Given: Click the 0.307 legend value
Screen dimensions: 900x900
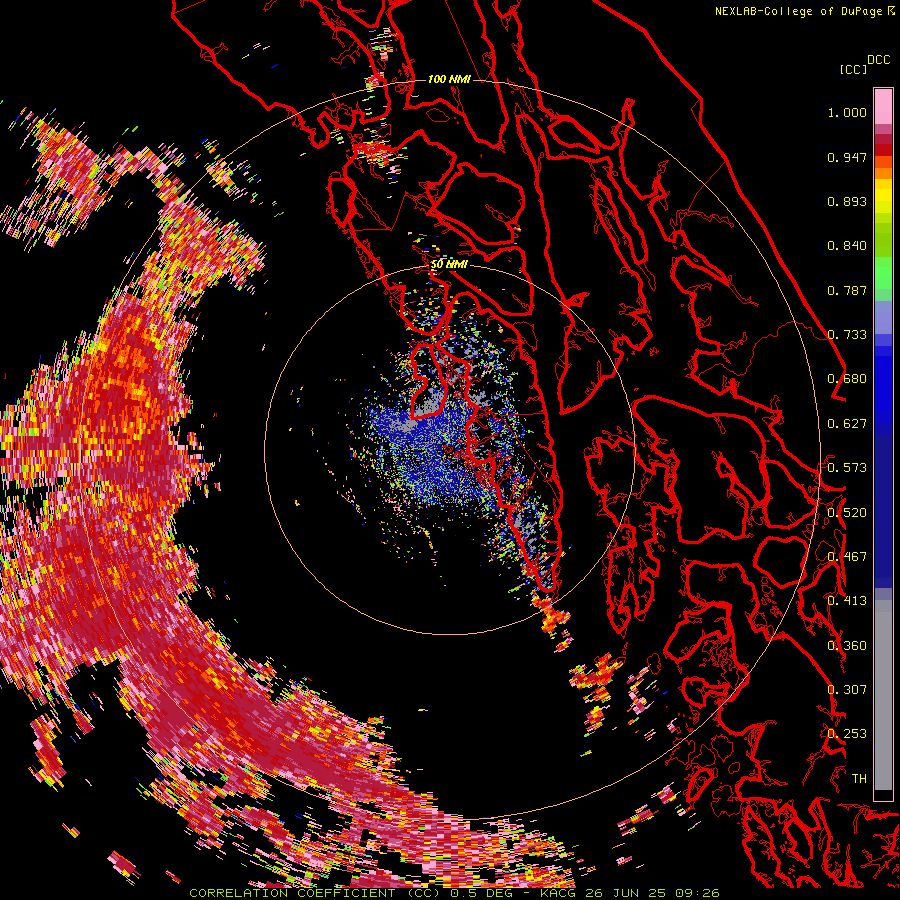Looking at the screenshot, I should [847, 690].
